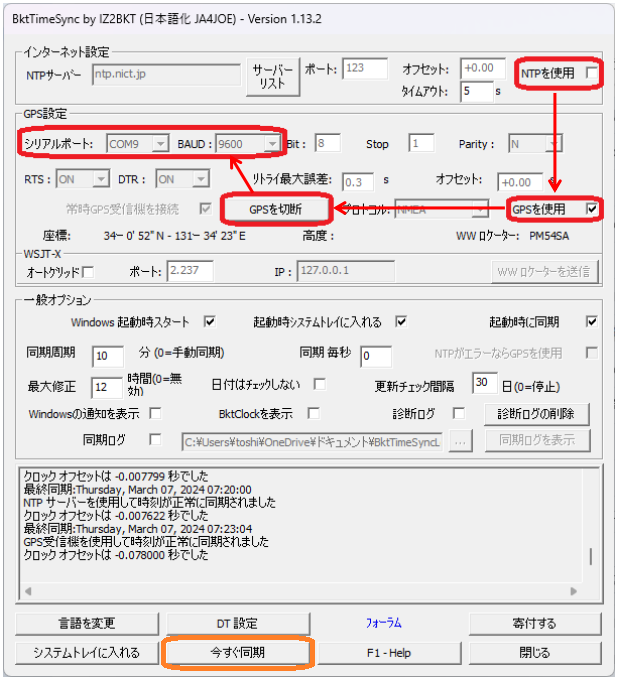The height and width of the screenshot is (680, 617).
Task: Toggle 常時GPS受信機を接続 checkbox
Action: pyautogui.click(x=206, y=209)
